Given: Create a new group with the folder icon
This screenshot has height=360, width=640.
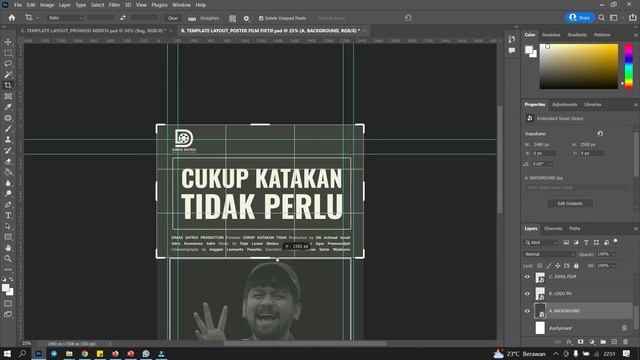Looking at the screenshot, I should [x=603, y=342].
